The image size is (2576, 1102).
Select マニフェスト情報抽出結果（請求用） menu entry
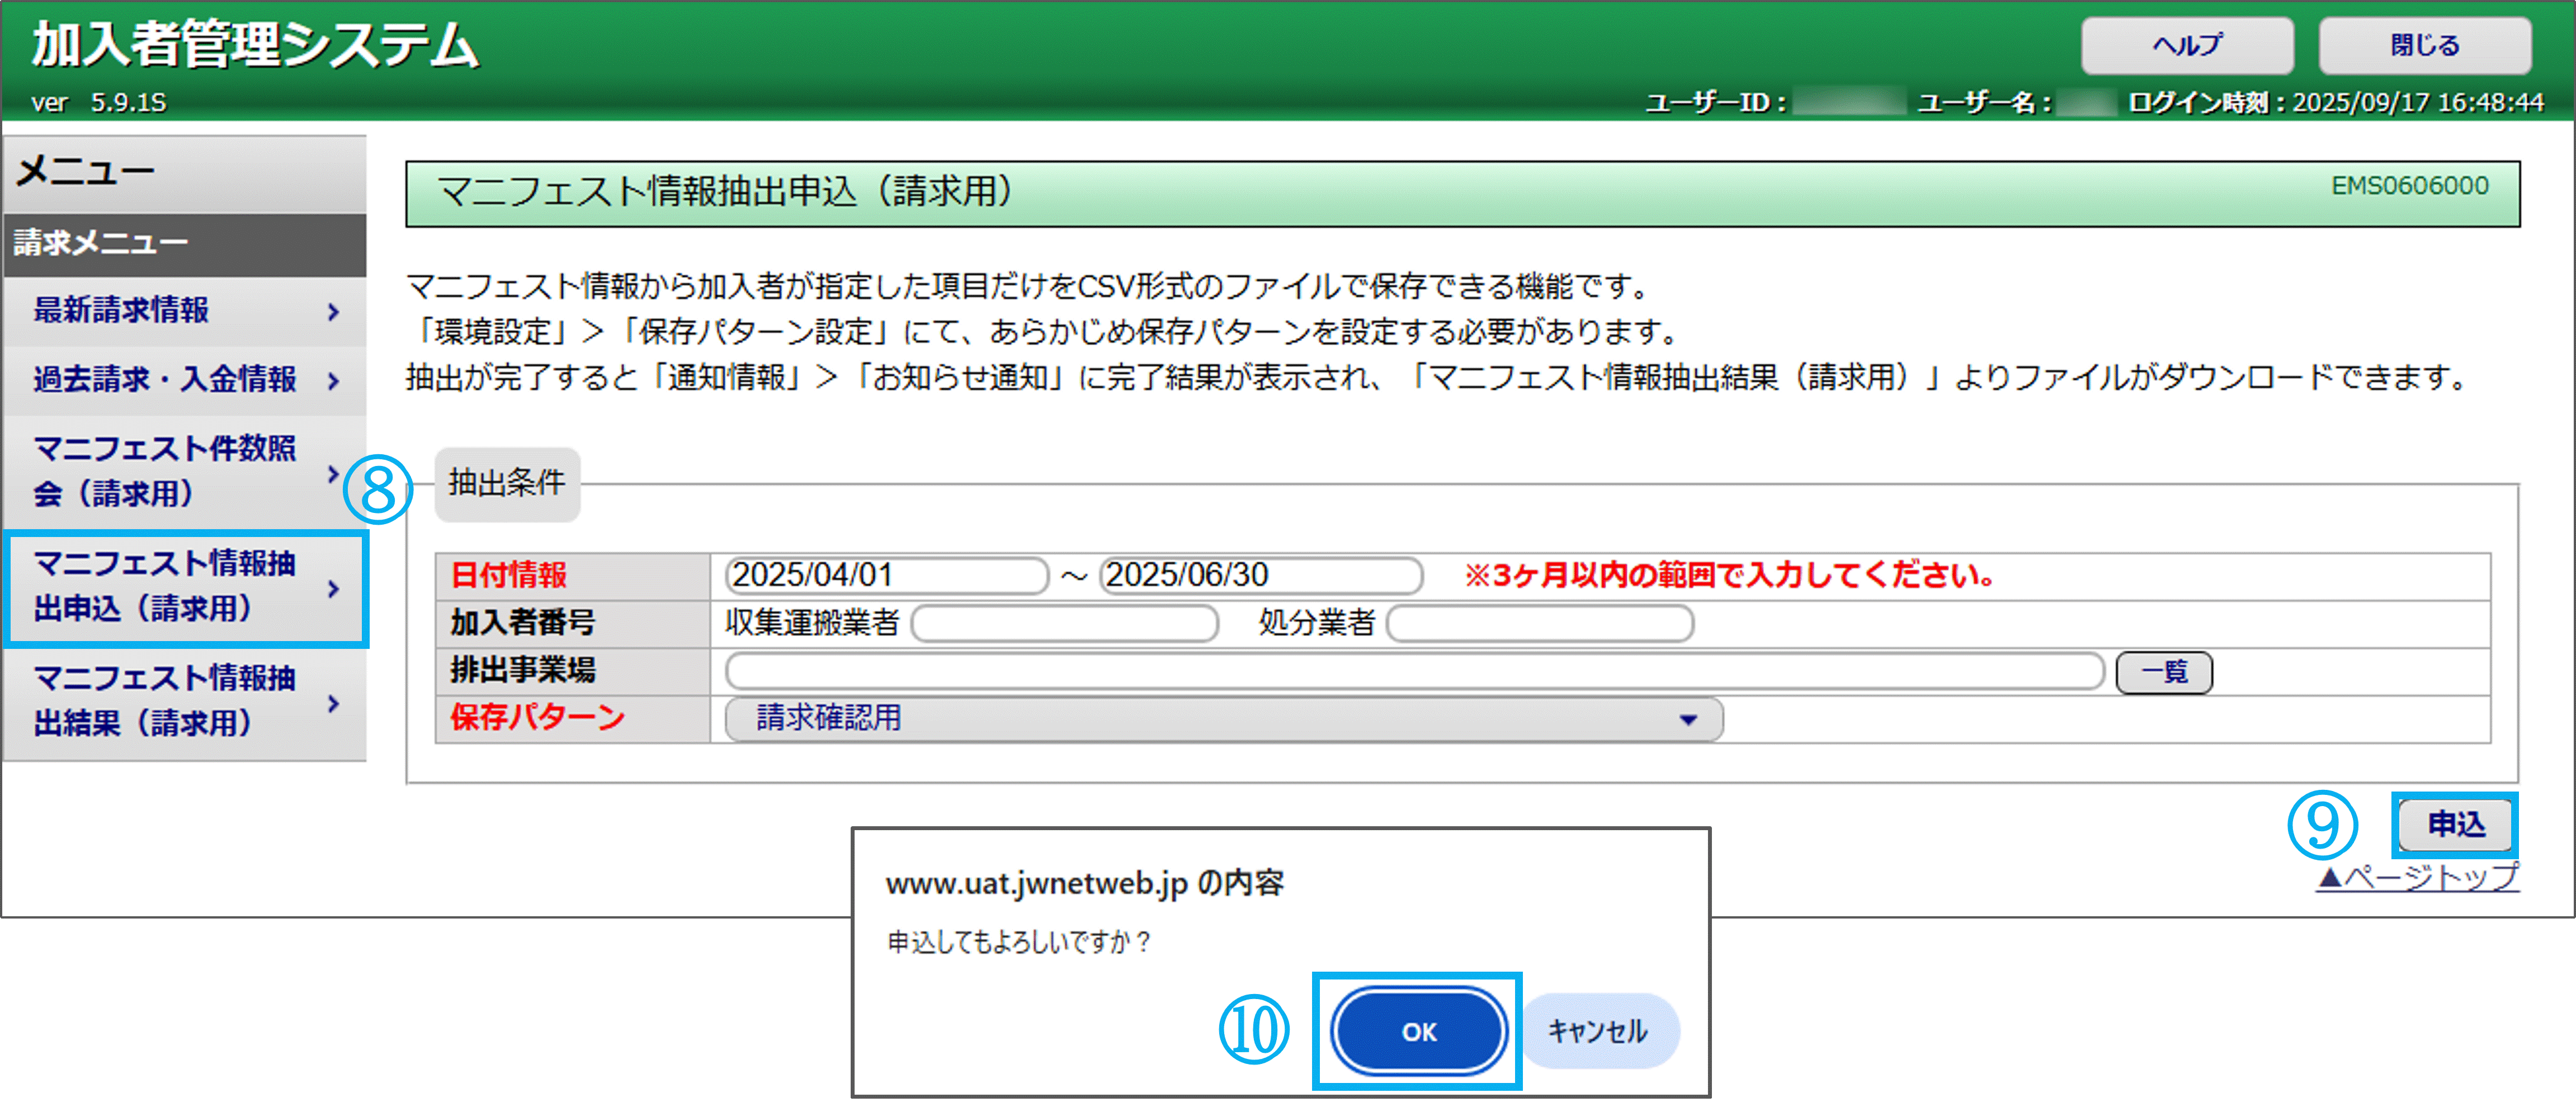[x=165, y=701]
